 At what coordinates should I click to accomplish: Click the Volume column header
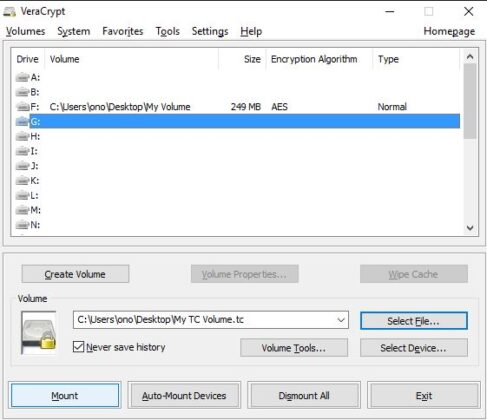click(x=132, y=59)
